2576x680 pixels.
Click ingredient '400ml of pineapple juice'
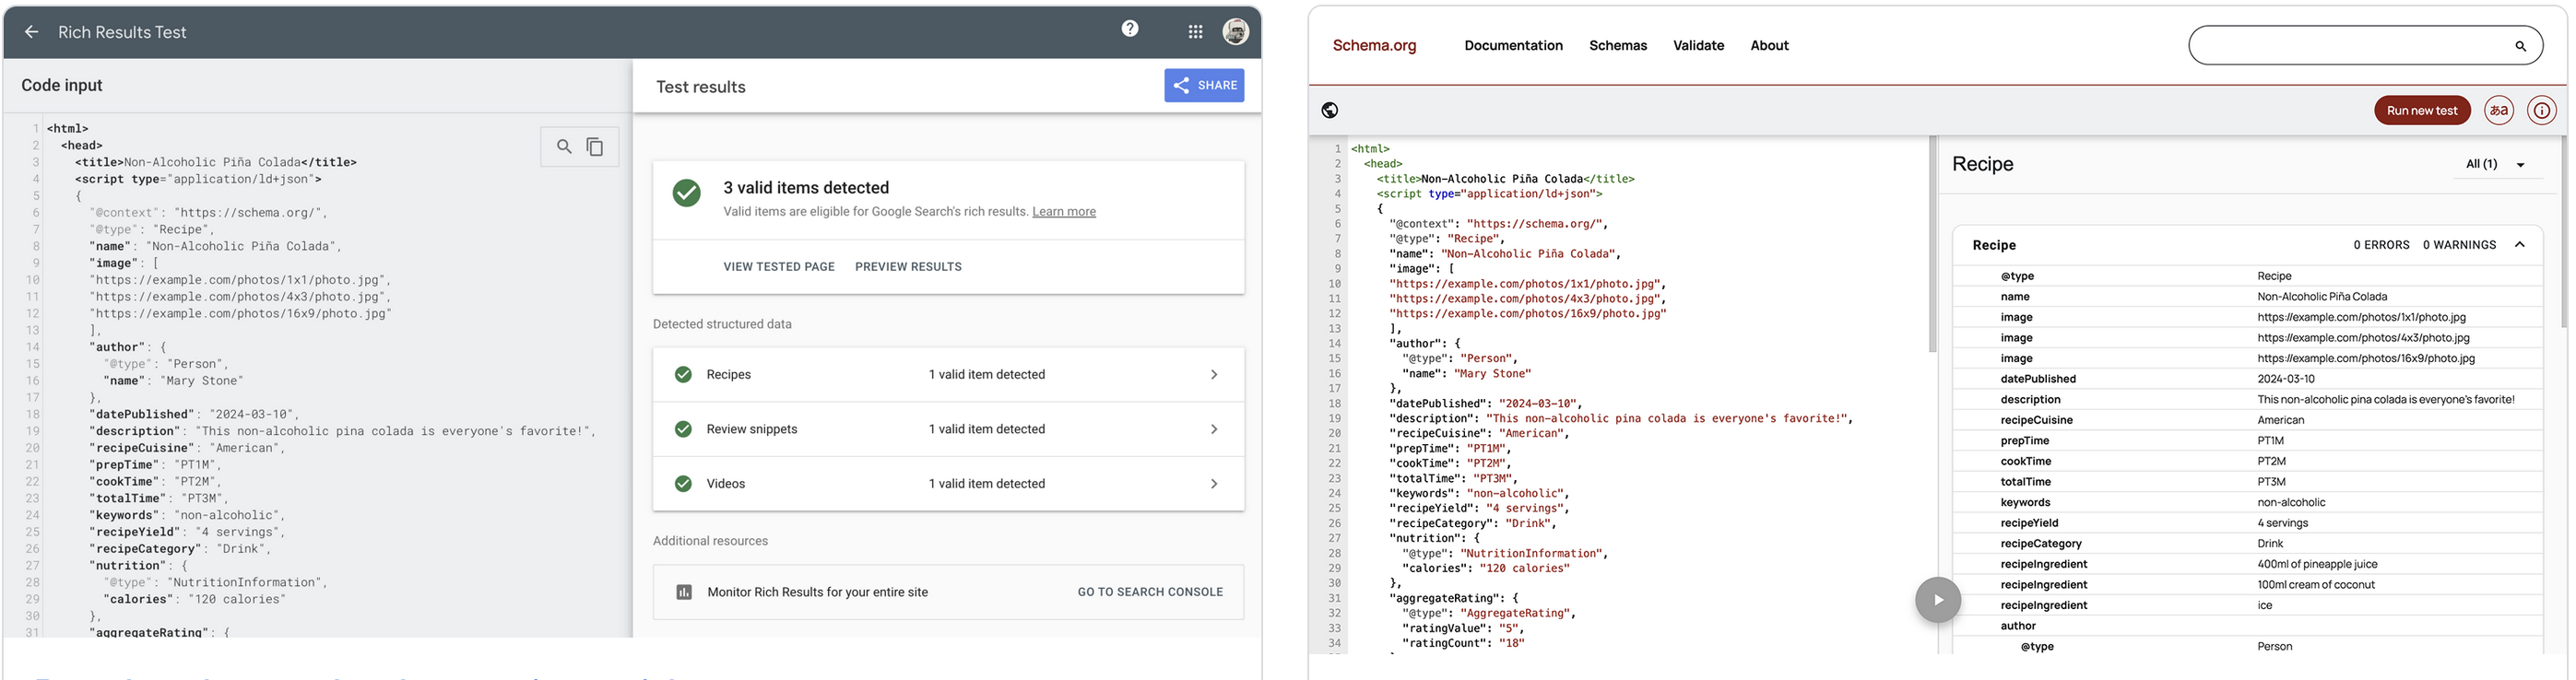[2317, 565]
